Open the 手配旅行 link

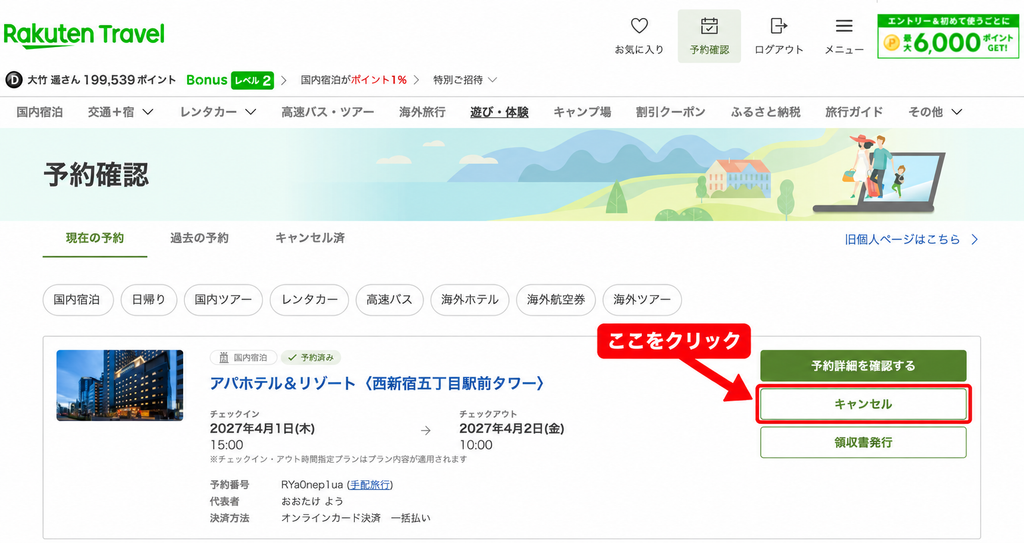[370, 485]
